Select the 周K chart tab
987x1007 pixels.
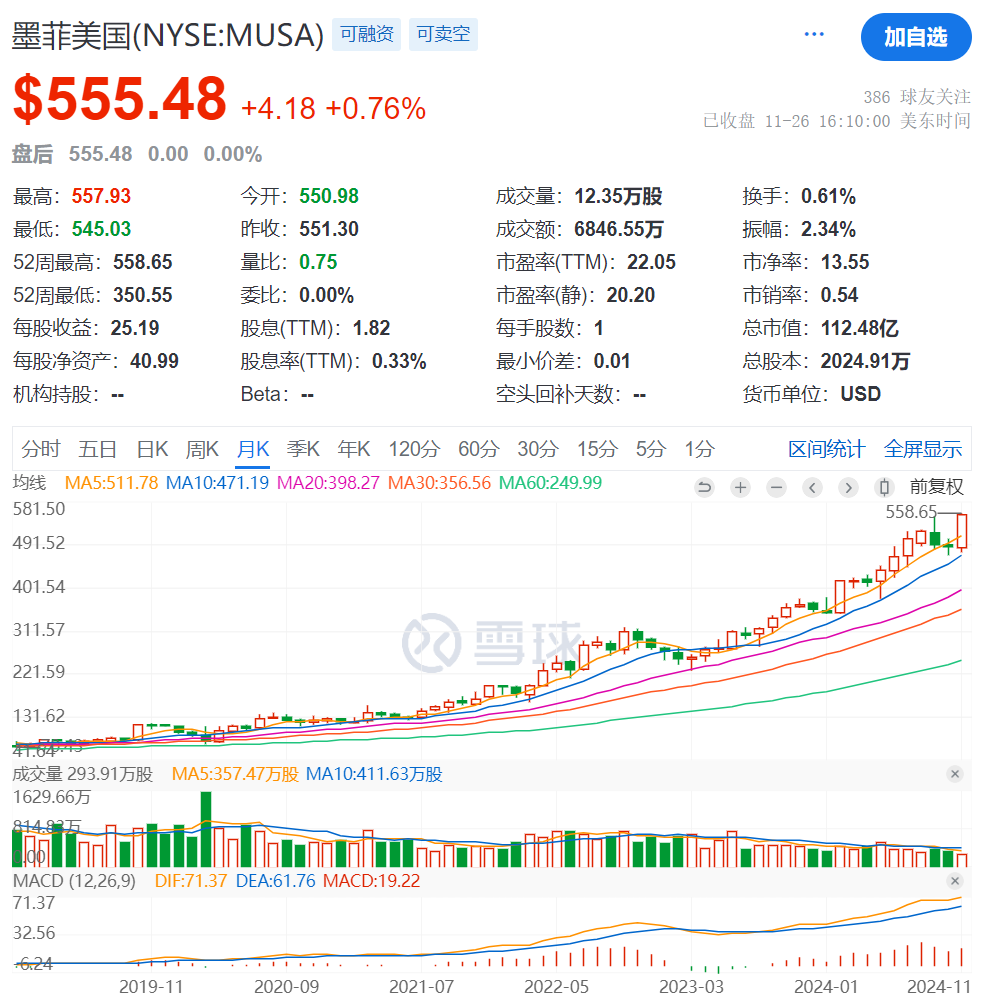click(x=203, y=449)
